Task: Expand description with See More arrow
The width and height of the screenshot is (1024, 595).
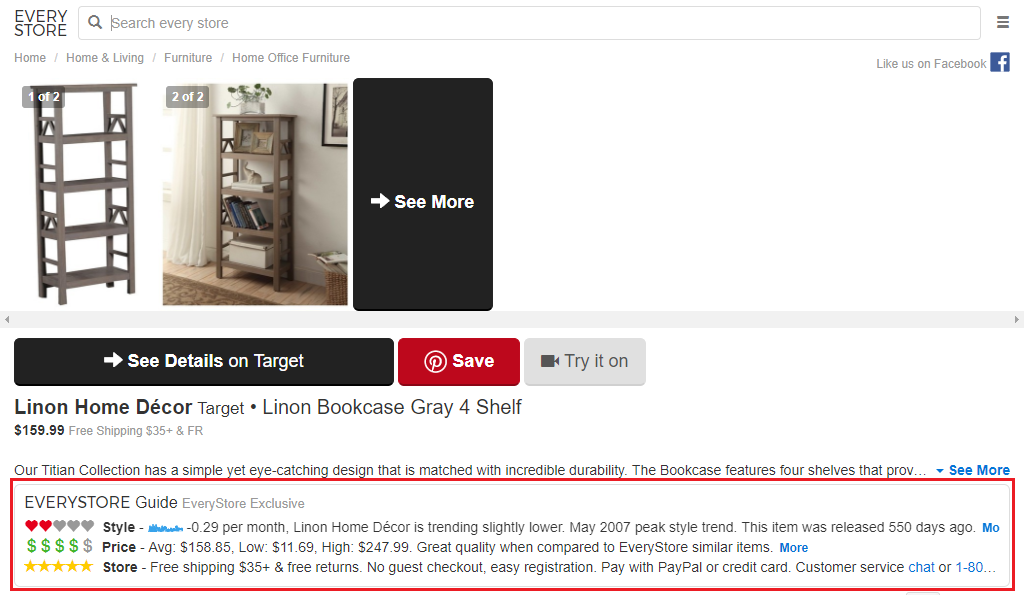Action: (x=972, y=470)
